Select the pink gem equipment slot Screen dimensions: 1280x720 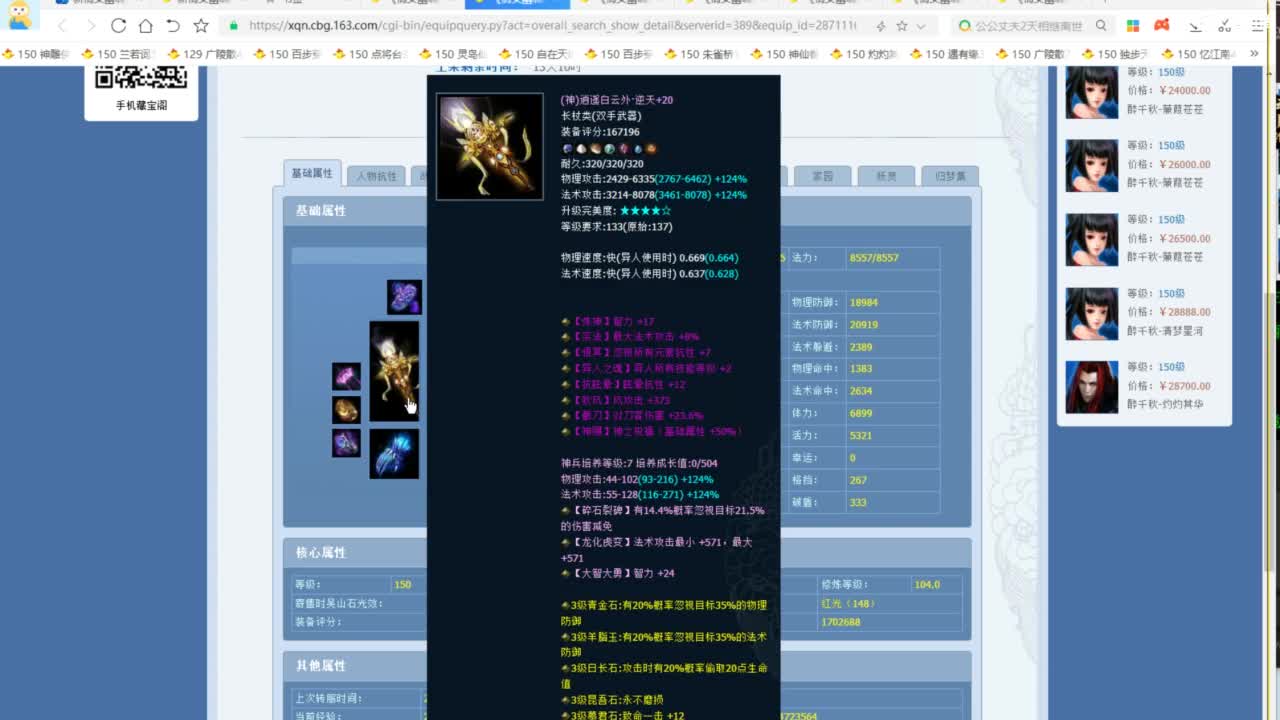click(x=346, y=377)
